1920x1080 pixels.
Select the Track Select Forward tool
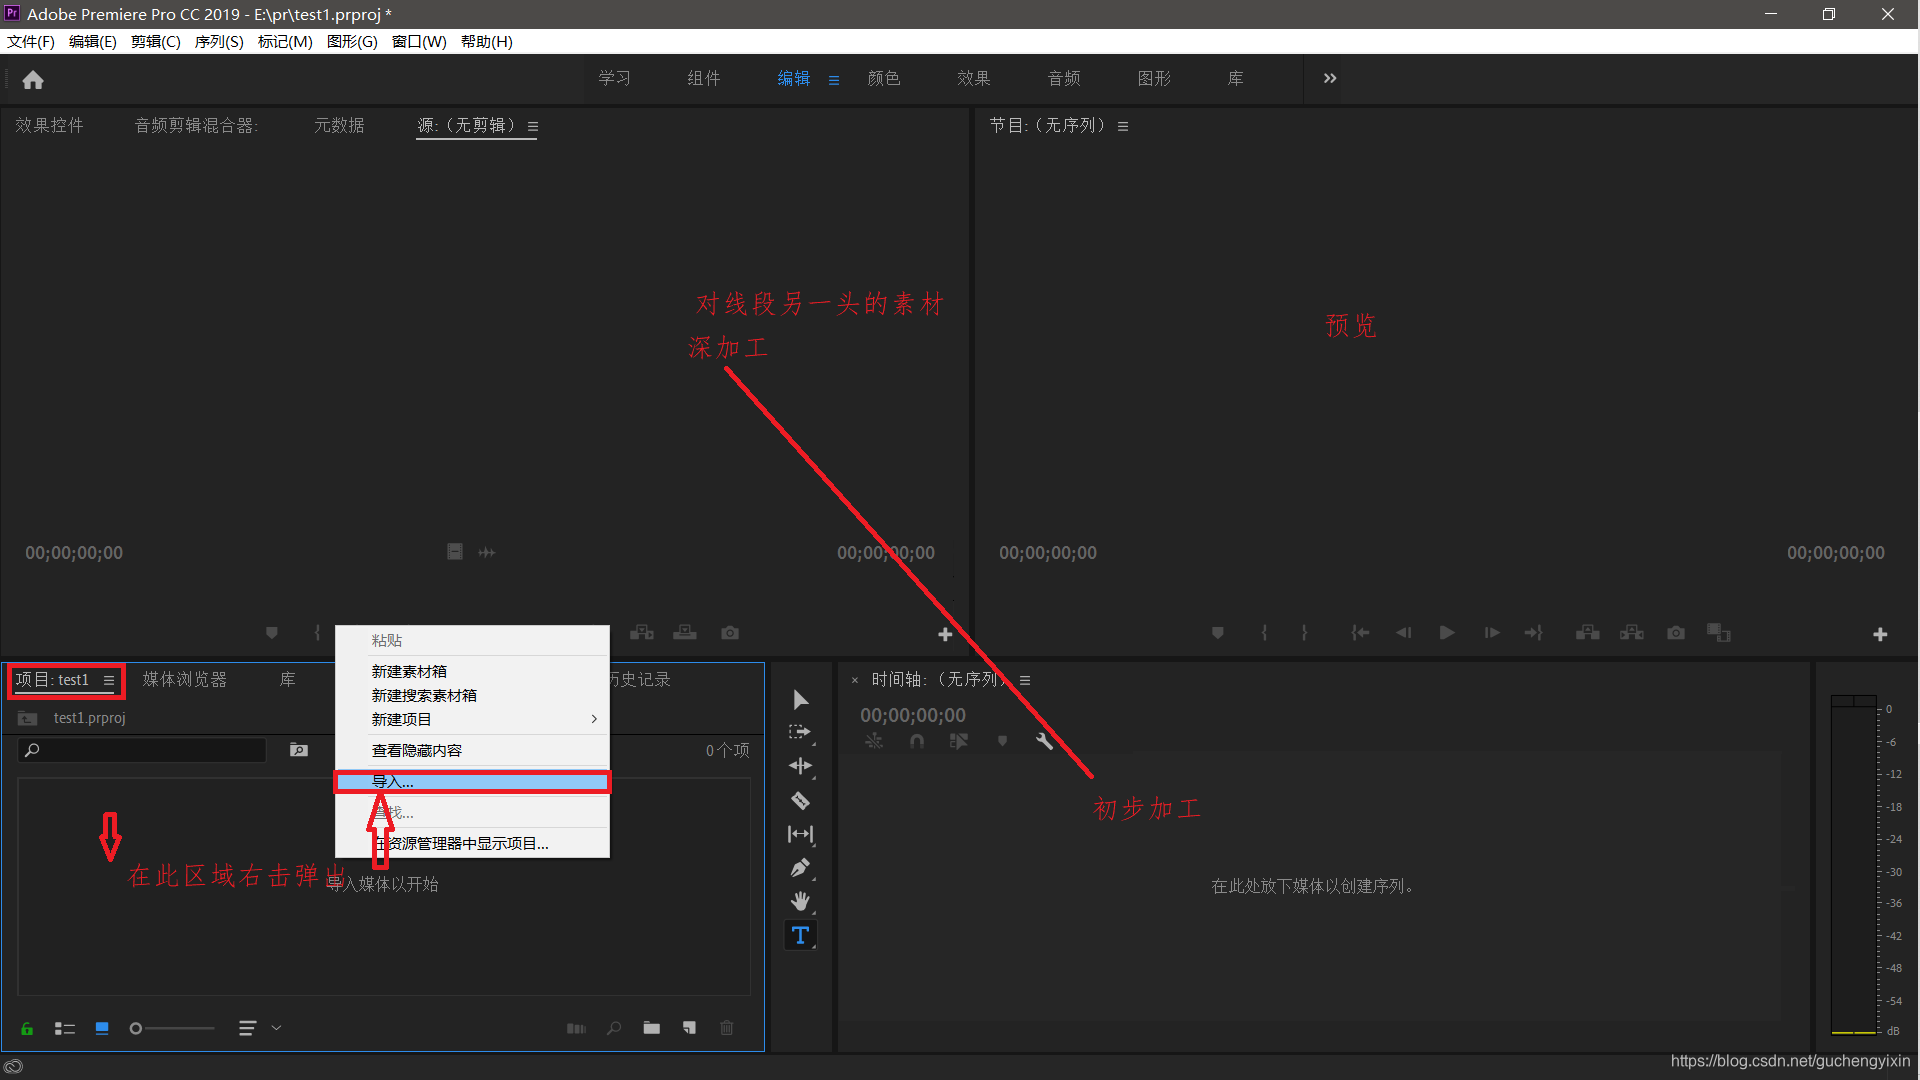point(800,733)
